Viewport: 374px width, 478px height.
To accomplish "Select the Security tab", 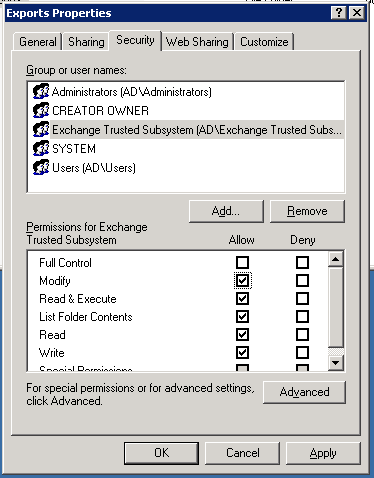I will click(135, 40).
